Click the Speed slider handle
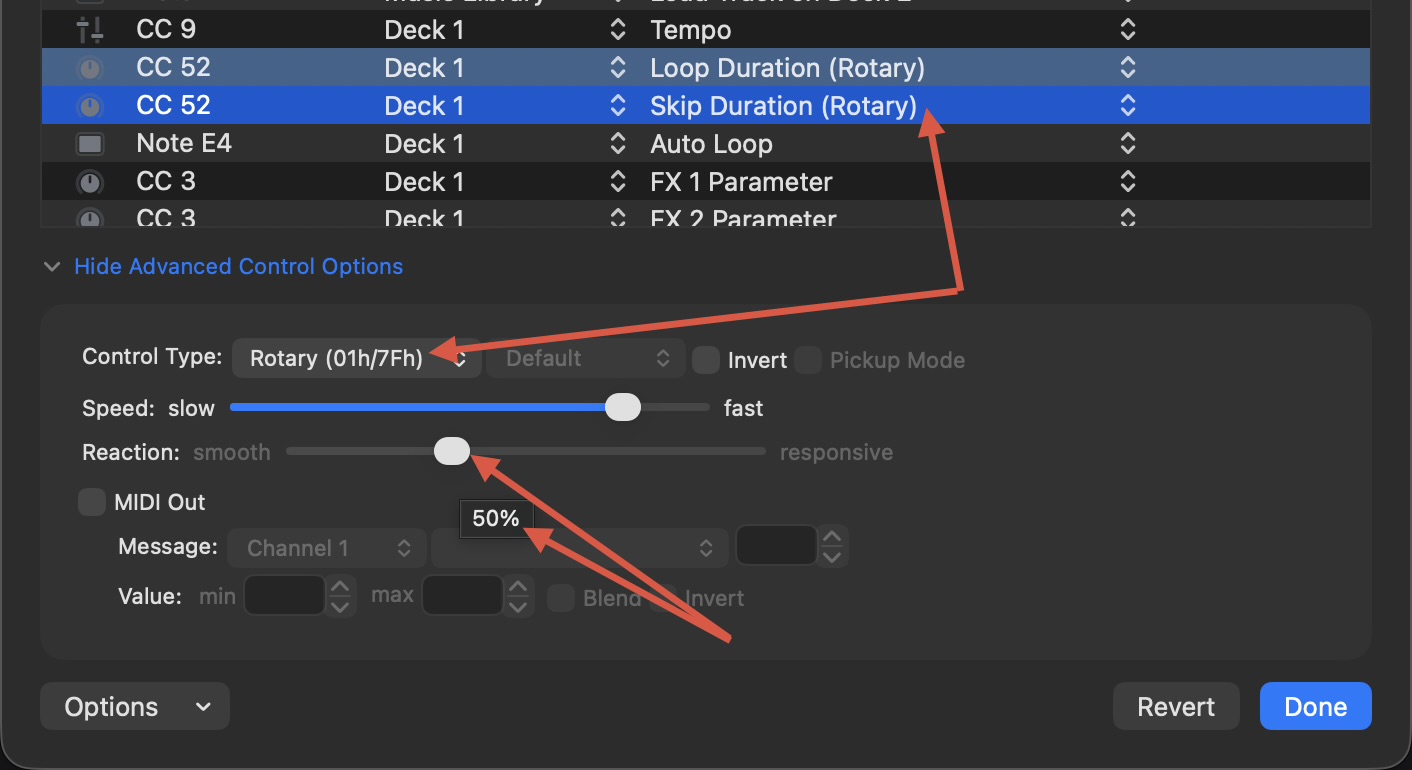Screen dimensions: 1412x770 pyautogui.click(x=623, y=408)
